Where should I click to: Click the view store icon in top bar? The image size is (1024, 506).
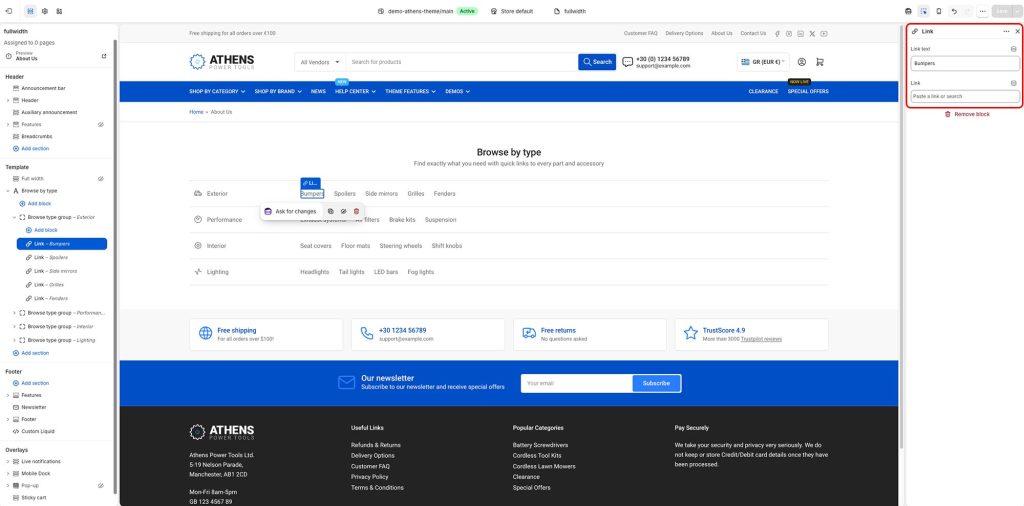(x=908, y=11)
